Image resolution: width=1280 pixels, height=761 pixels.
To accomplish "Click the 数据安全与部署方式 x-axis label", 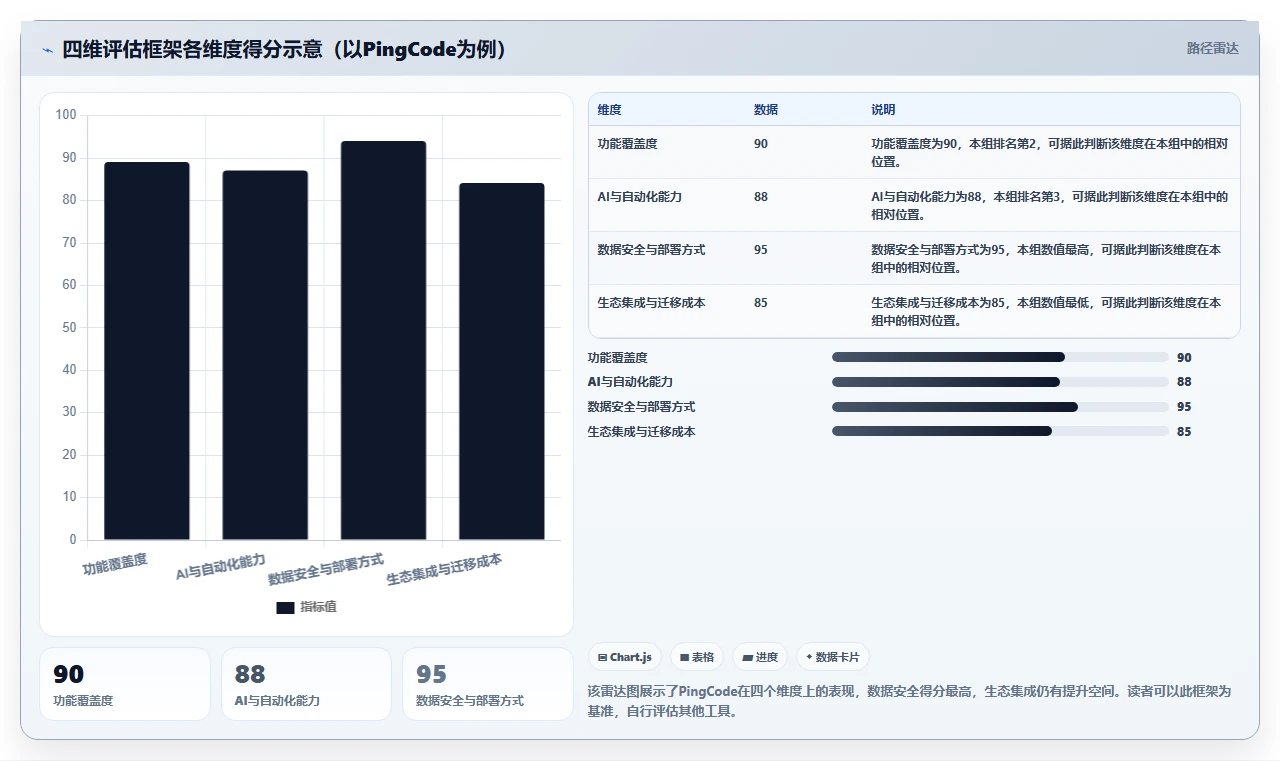I will 326,569.
